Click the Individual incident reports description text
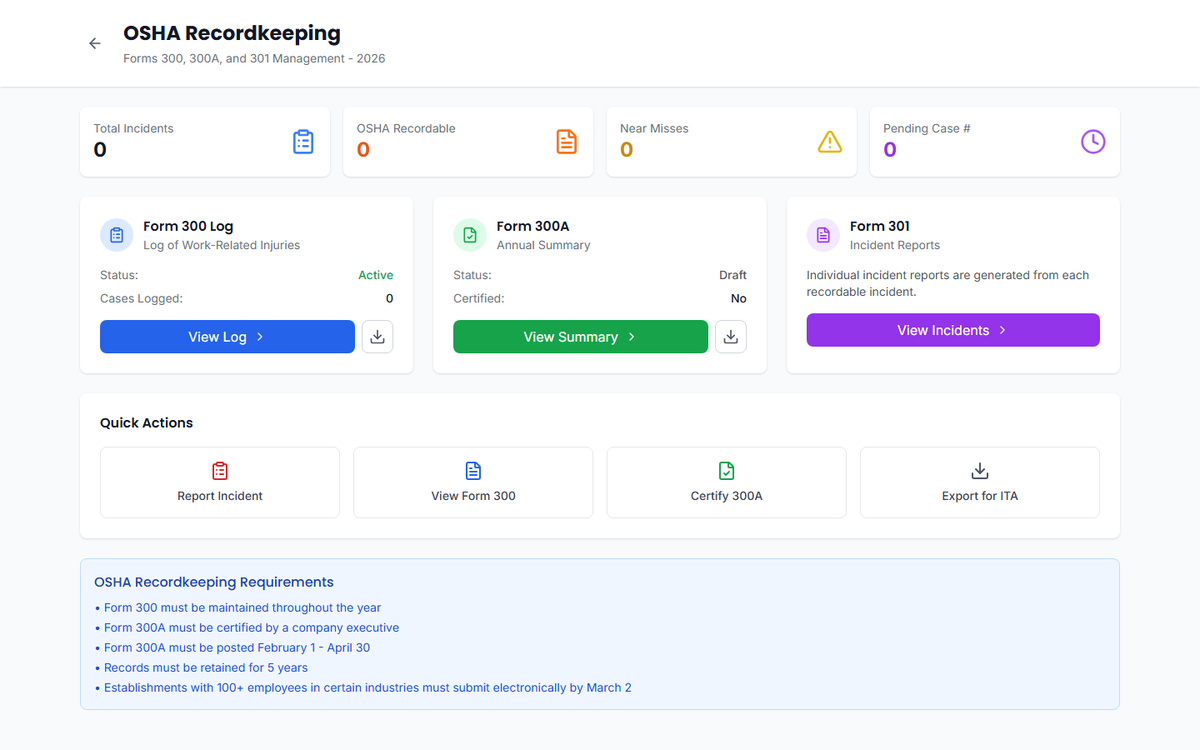1200x750 pixels. 948,283
